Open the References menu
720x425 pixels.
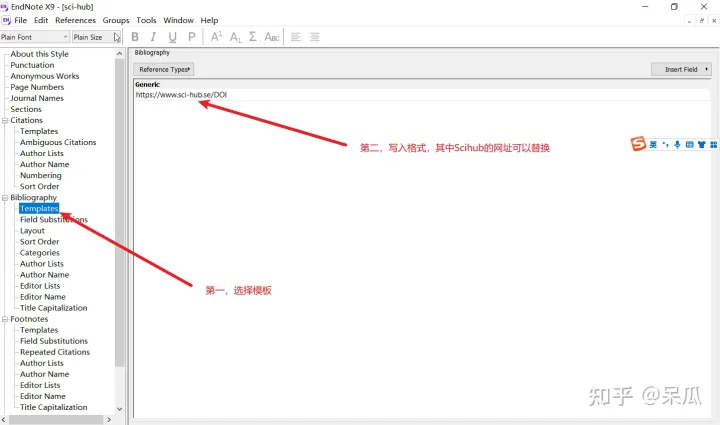point(75,20)
